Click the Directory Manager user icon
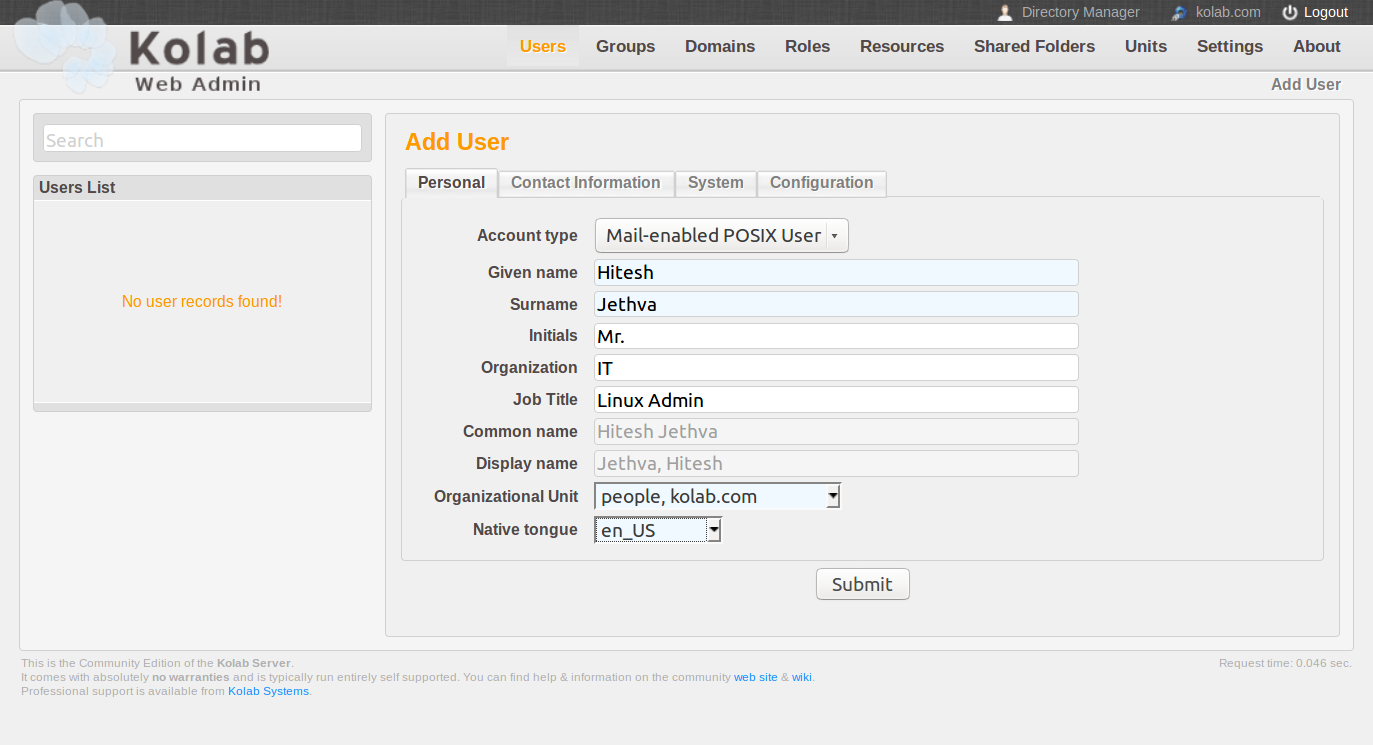This screenshot has height=745, width=1373. [x=1005, y=13]
